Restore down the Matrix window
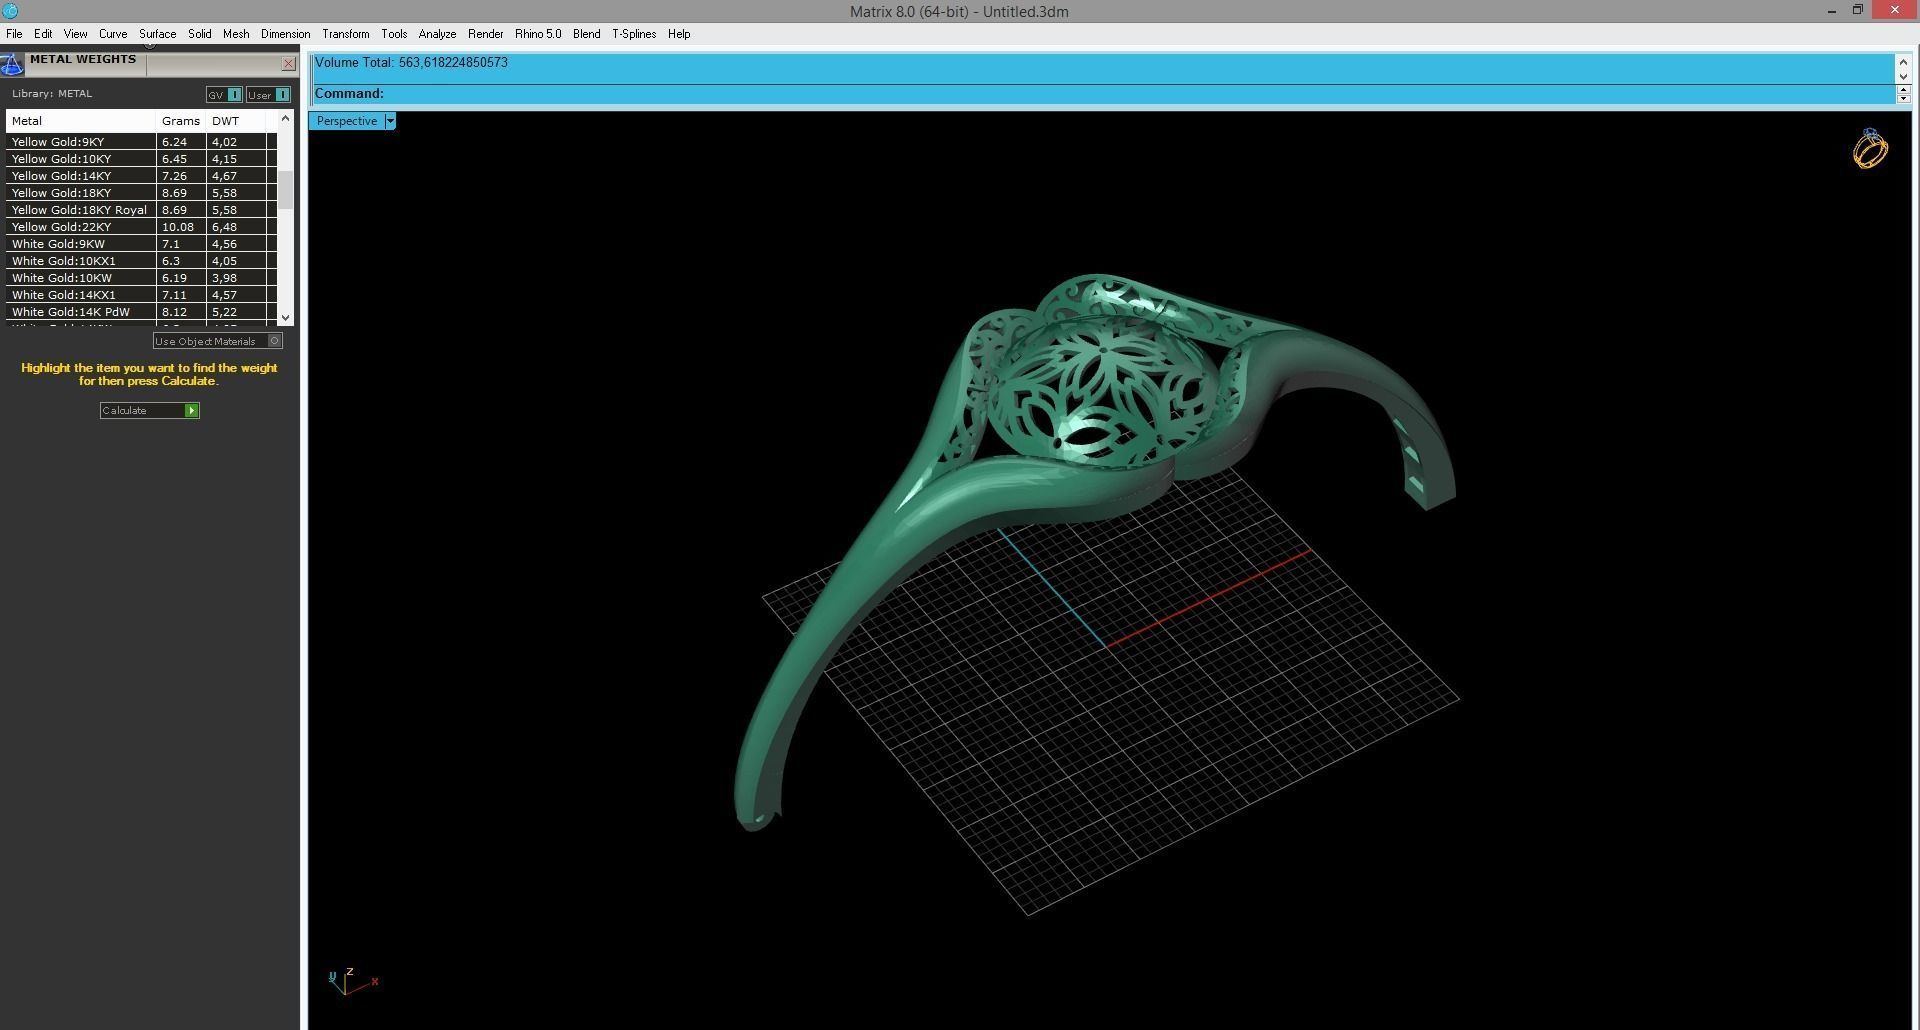1920x1030 pixels. click(1858, 10)
